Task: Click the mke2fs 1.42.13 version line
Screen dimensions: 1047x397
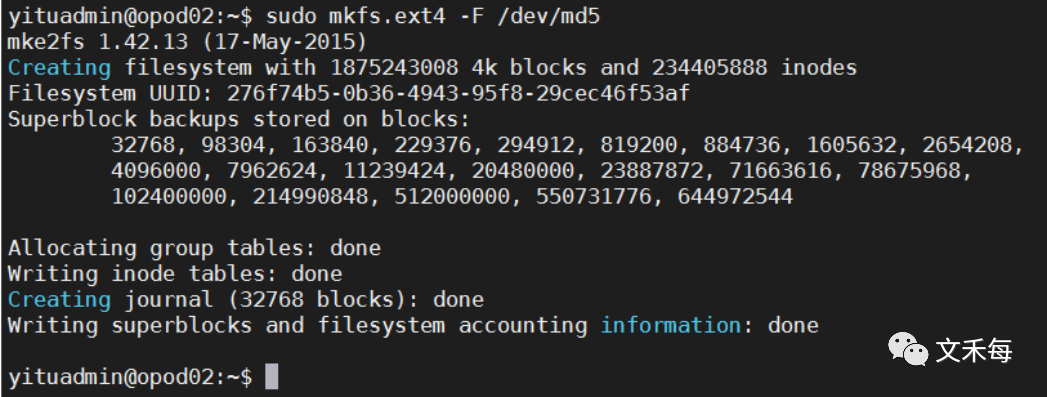Action: (x=188, y=42)
